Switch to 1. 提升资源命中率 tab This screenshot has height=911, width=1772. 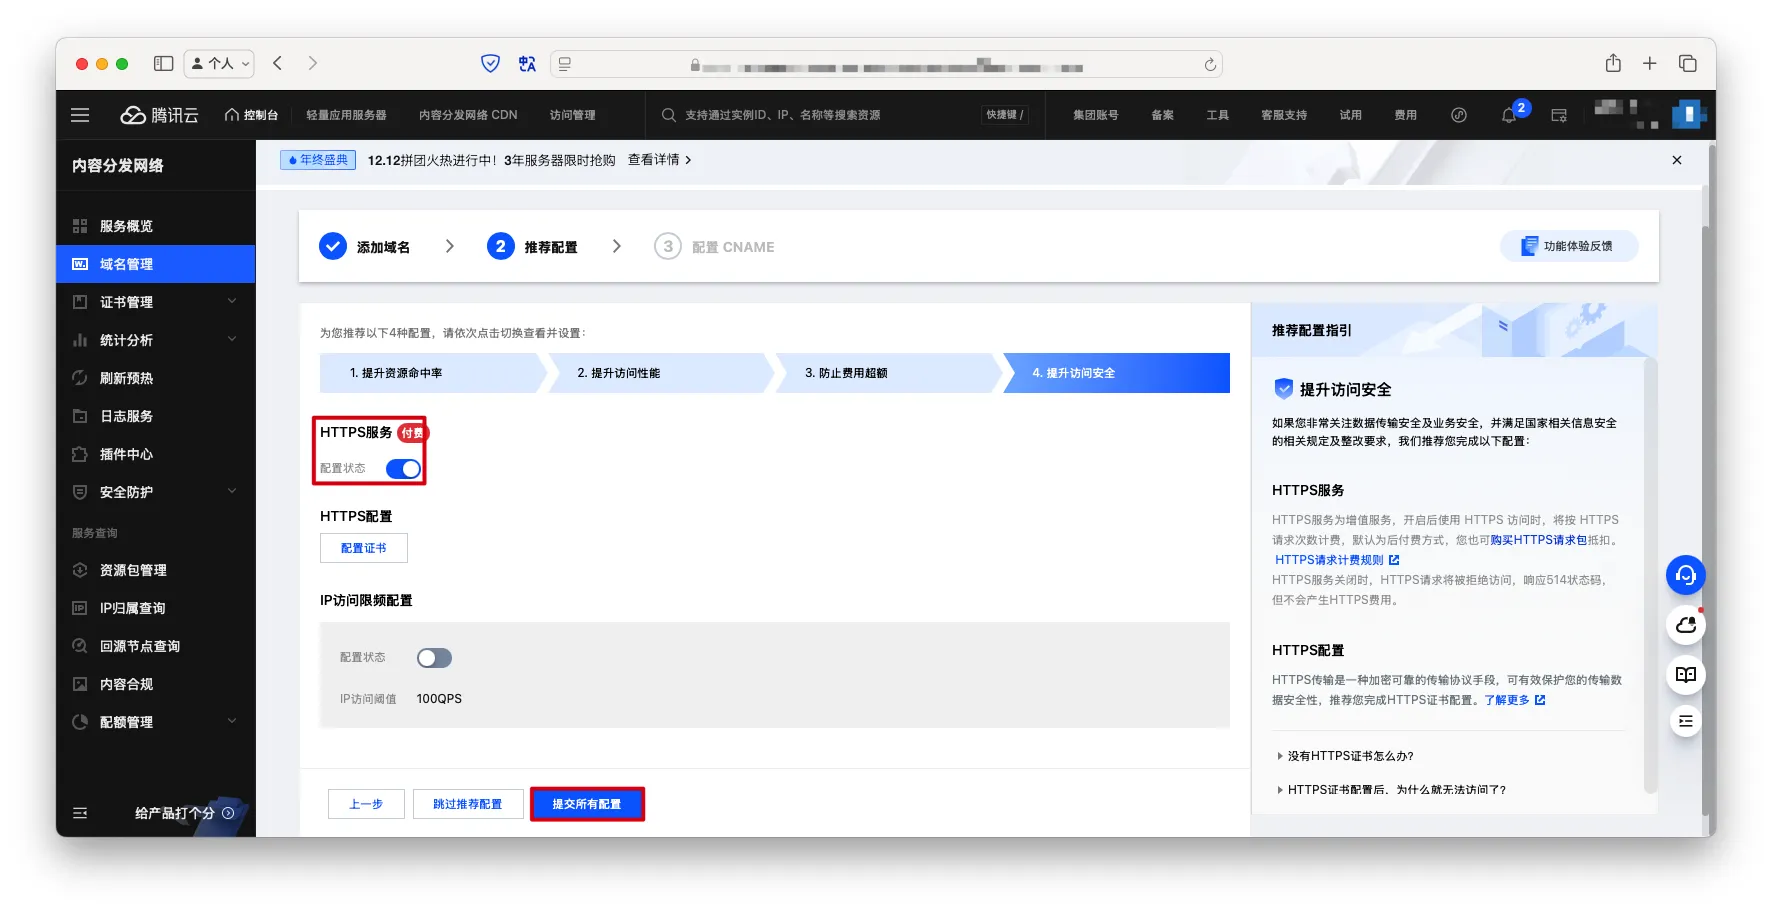[x=430, y=373]
